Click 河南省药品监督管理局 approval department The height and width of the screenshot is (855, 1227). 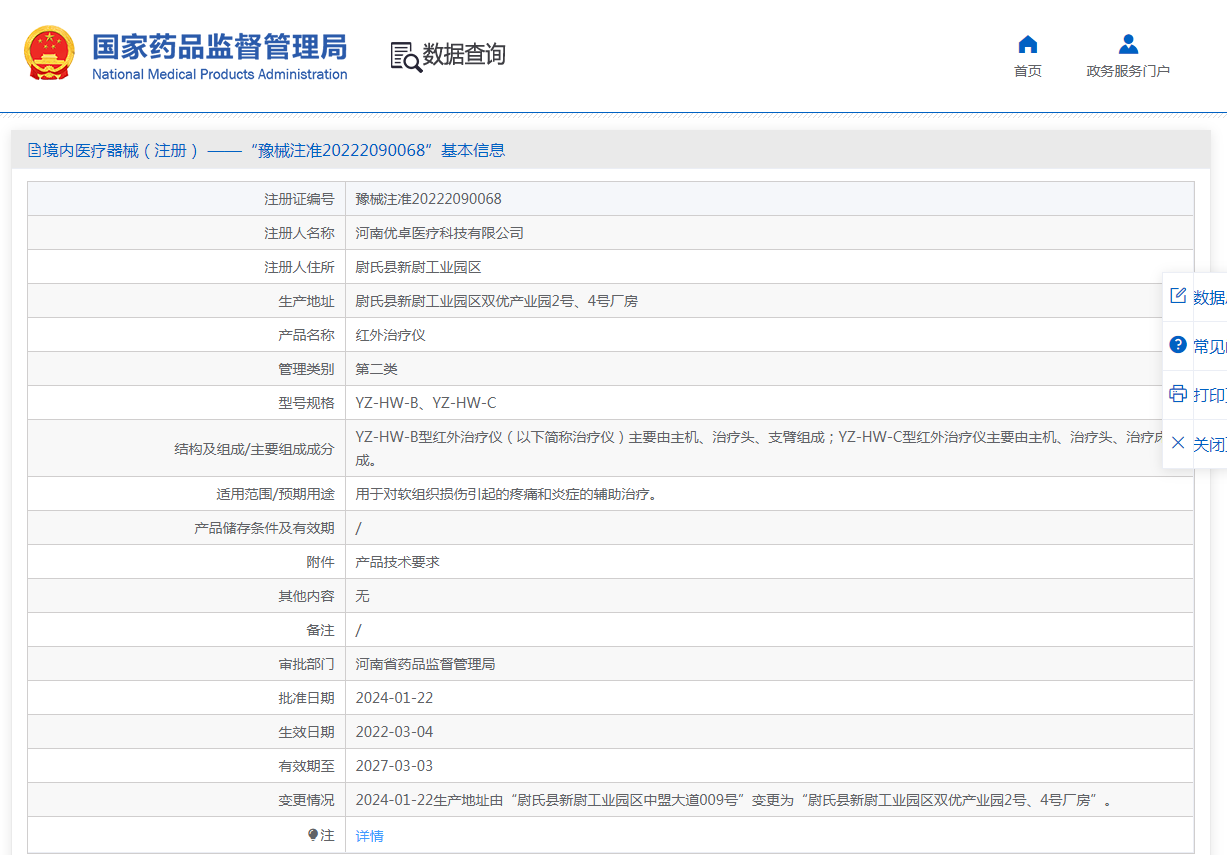[x=425, y=664]
